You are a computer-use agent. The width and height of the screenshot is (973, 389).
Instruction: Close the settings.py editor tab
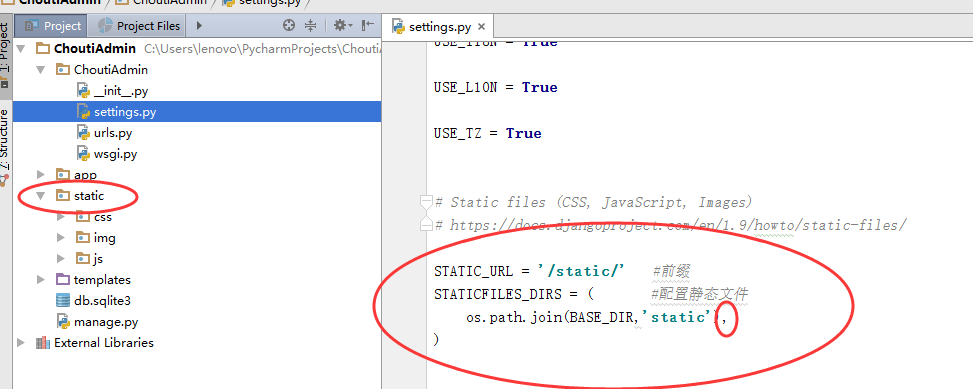click(482, 27)
